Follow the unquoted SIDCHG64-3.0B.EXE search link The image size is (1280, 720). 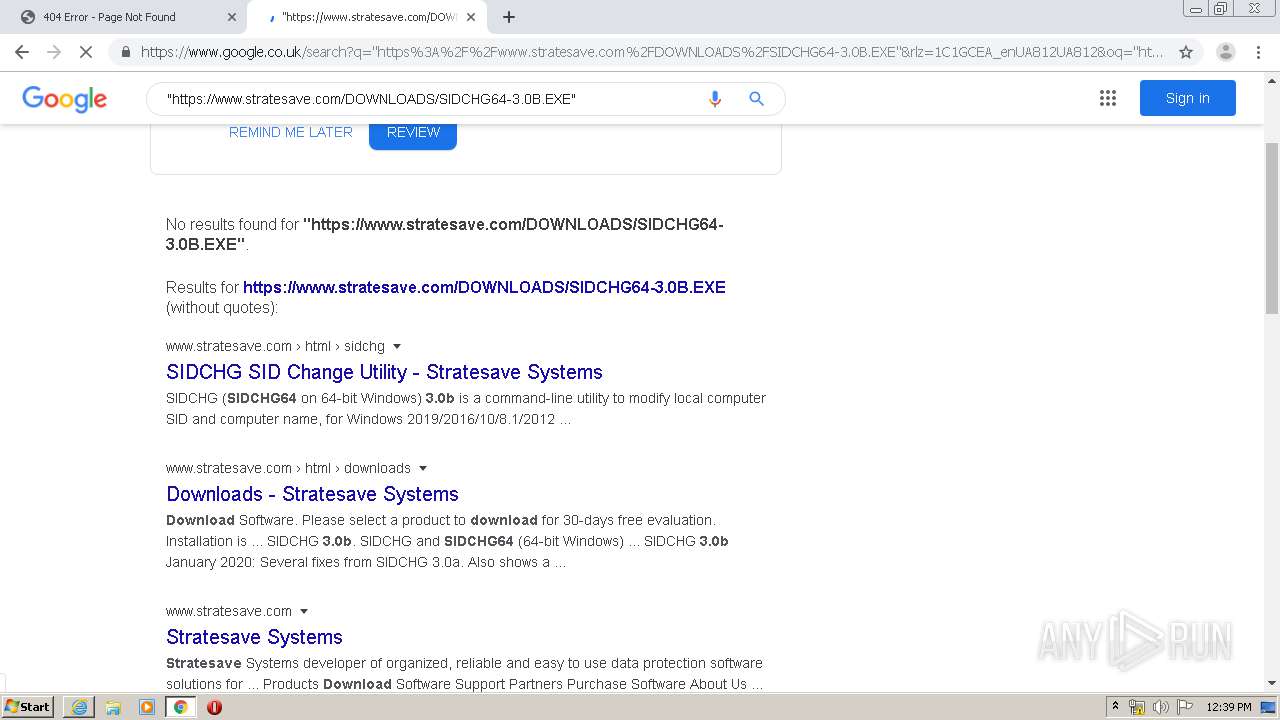484,287
